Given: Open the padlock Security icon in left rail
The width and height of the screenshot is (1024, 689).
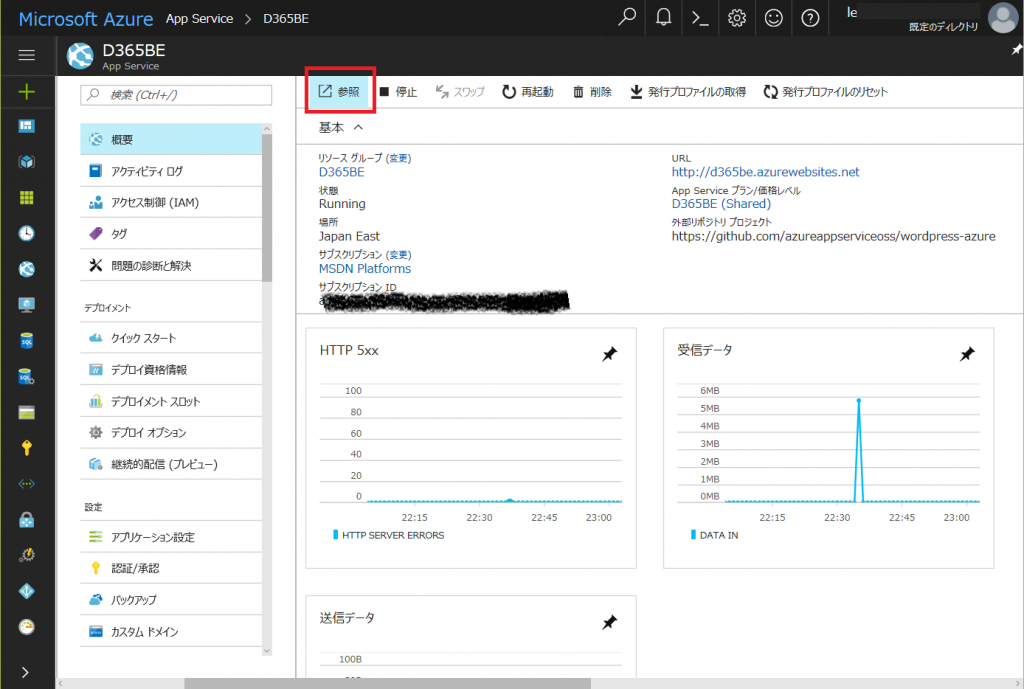Looking at the screenshot, I should (x=26, y=520).
